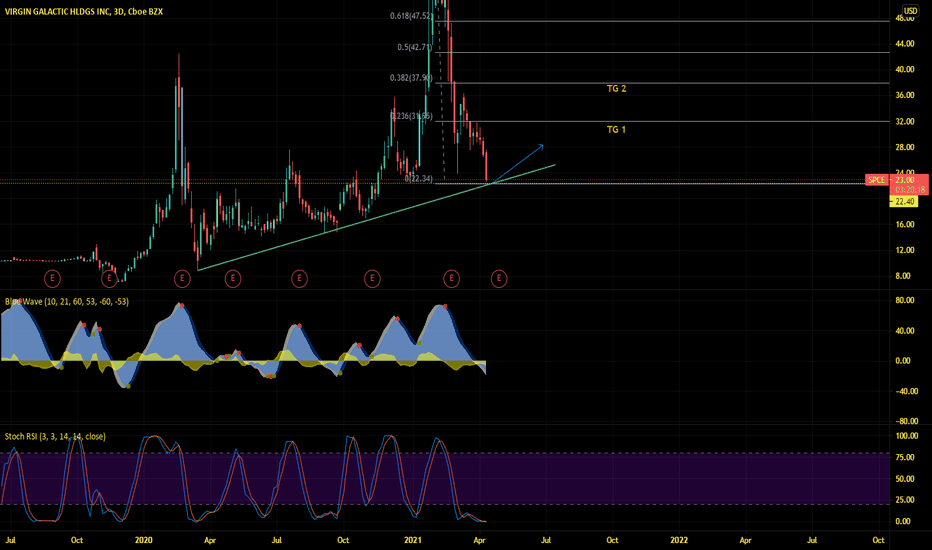Click the red SPCE price tag

click(x=877, y=180)
